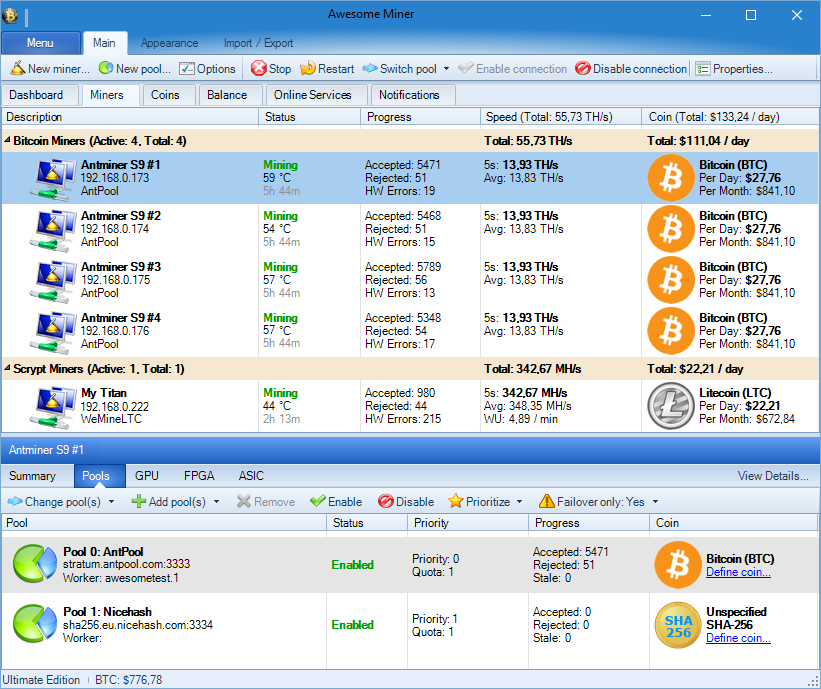Click Change pool(s) arrow icon
This screenshot has width=821, height=689.
click(15, 502)
